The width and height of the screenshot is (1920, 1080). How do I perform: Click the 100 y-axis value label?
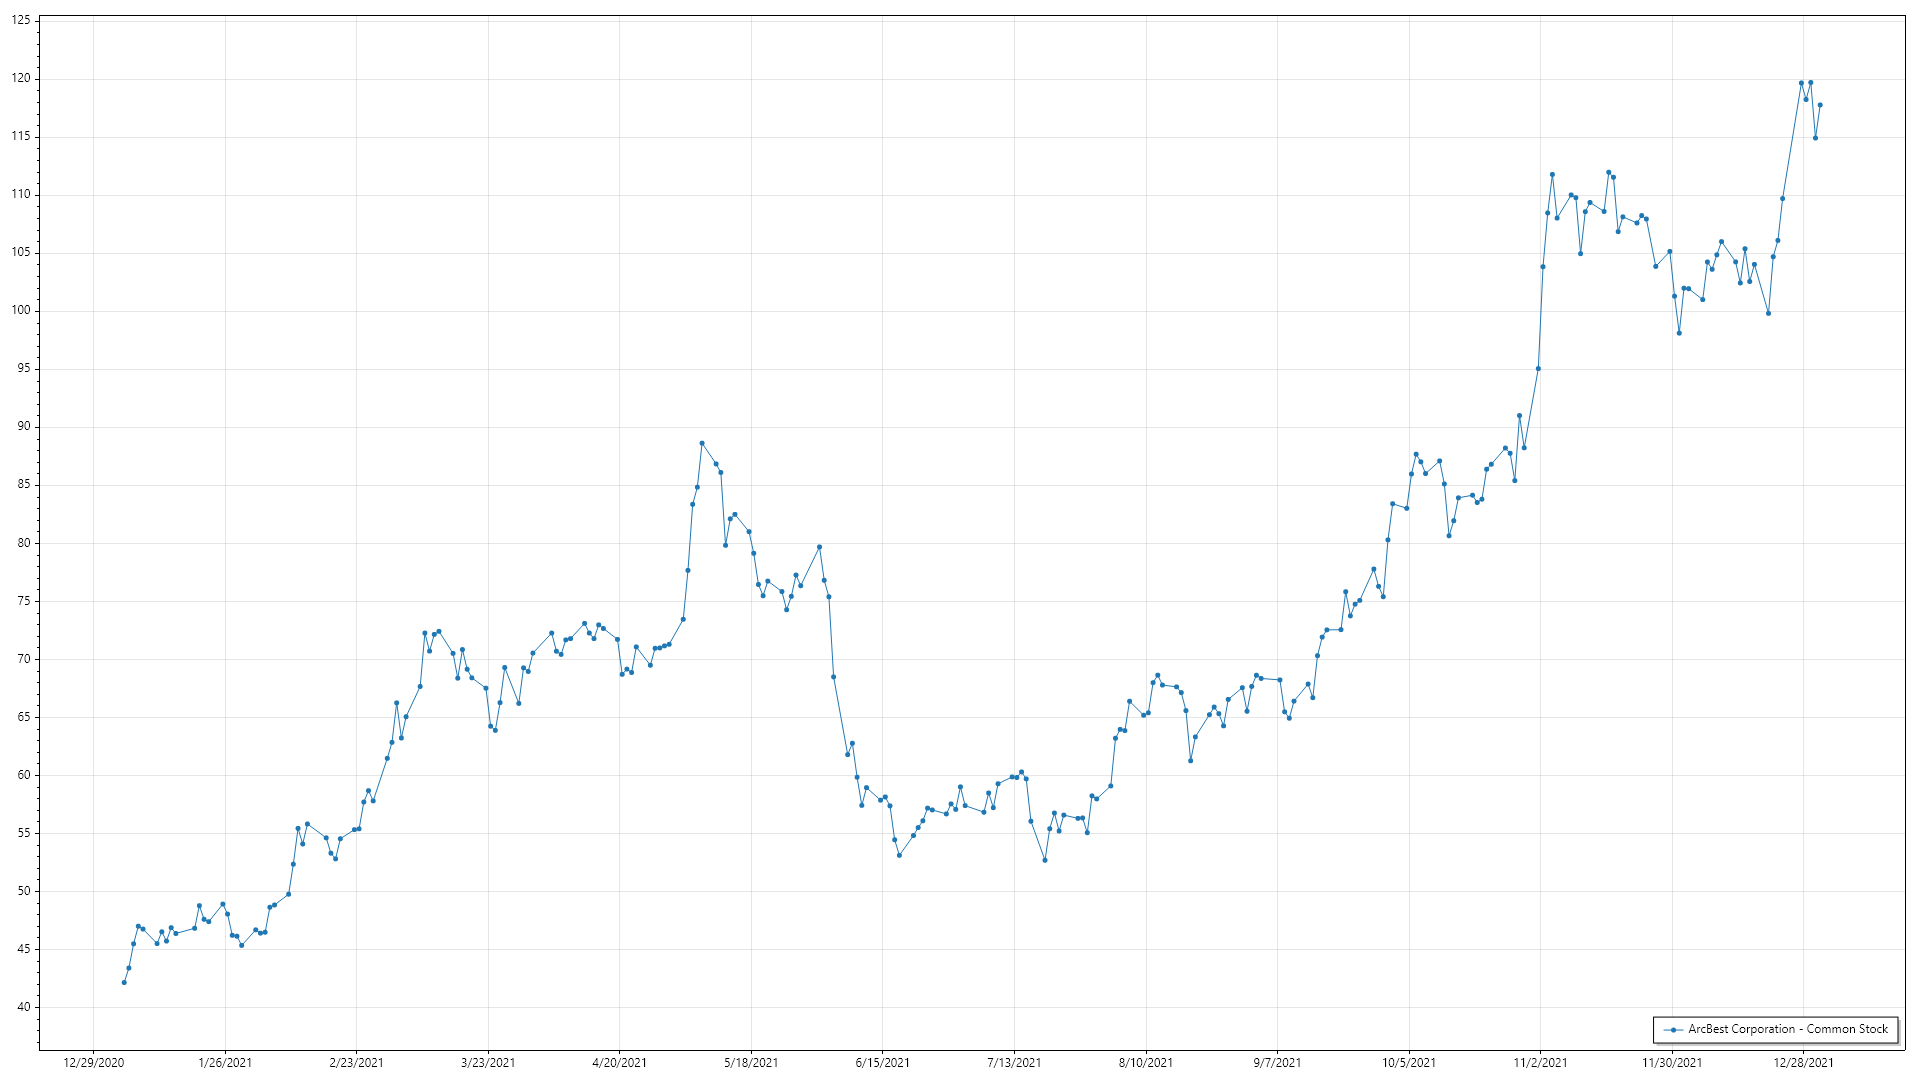tap(21, 310)
